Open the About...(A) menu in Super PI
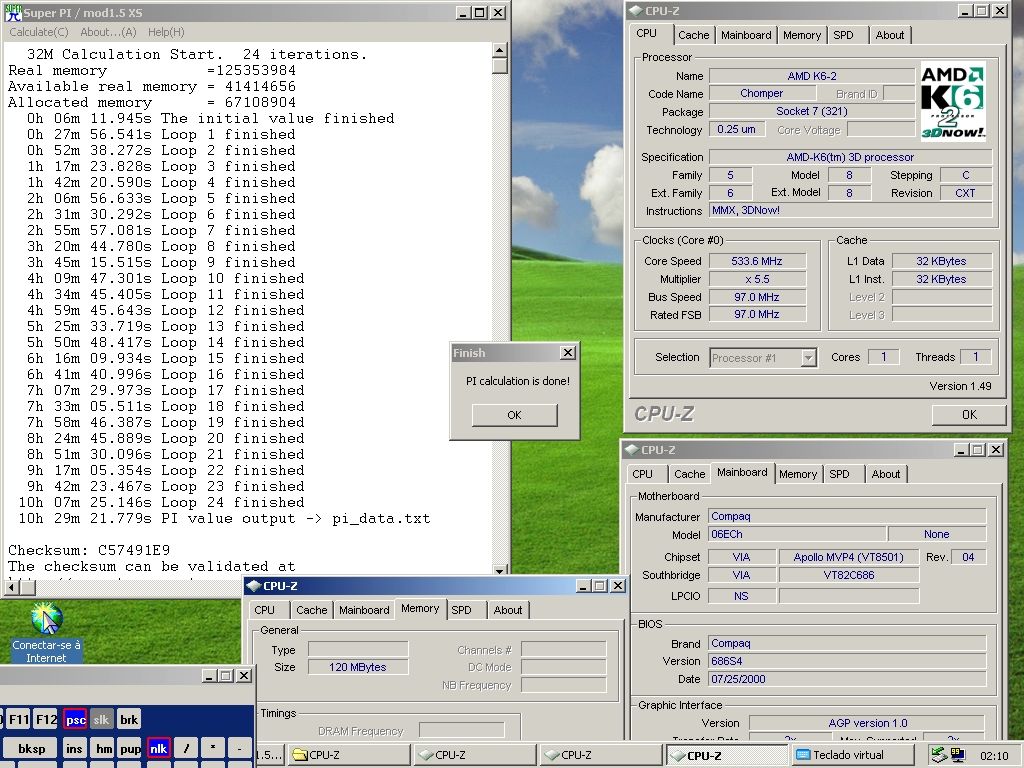The height and width of the screenshot is (768, 1024). pos(108,32)
